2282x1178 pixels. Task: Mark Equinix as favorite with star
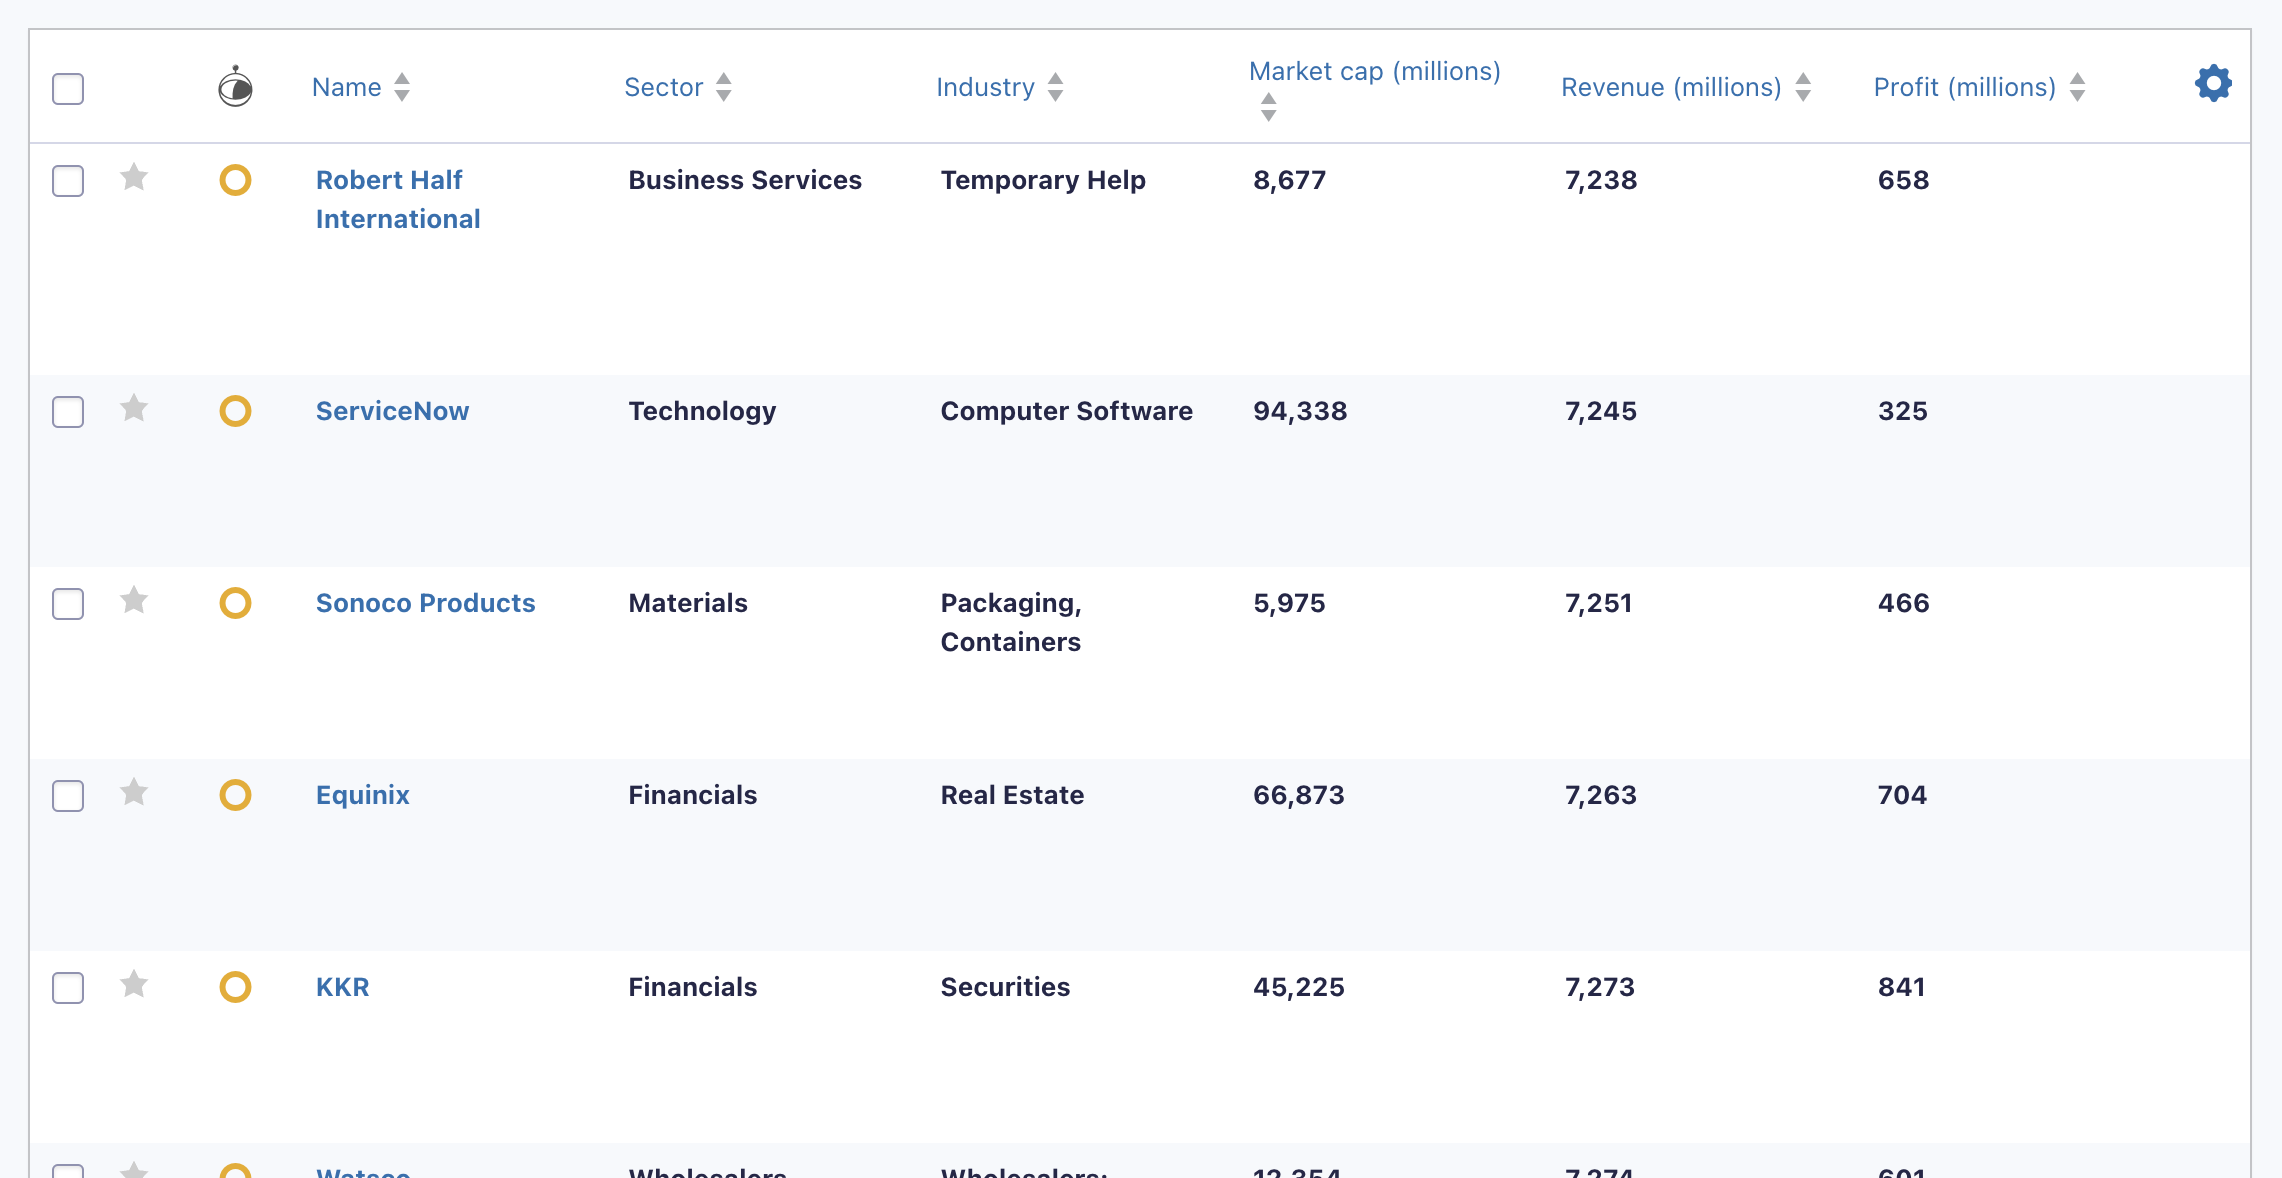(x=134, y=793)
